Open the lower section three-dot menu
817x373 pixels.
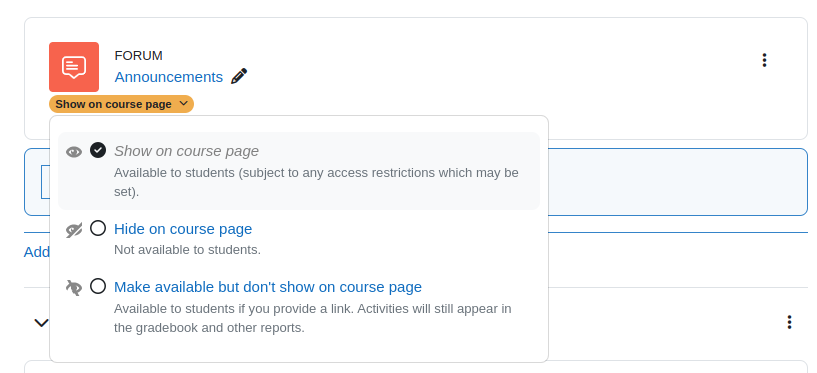point(789,322)
